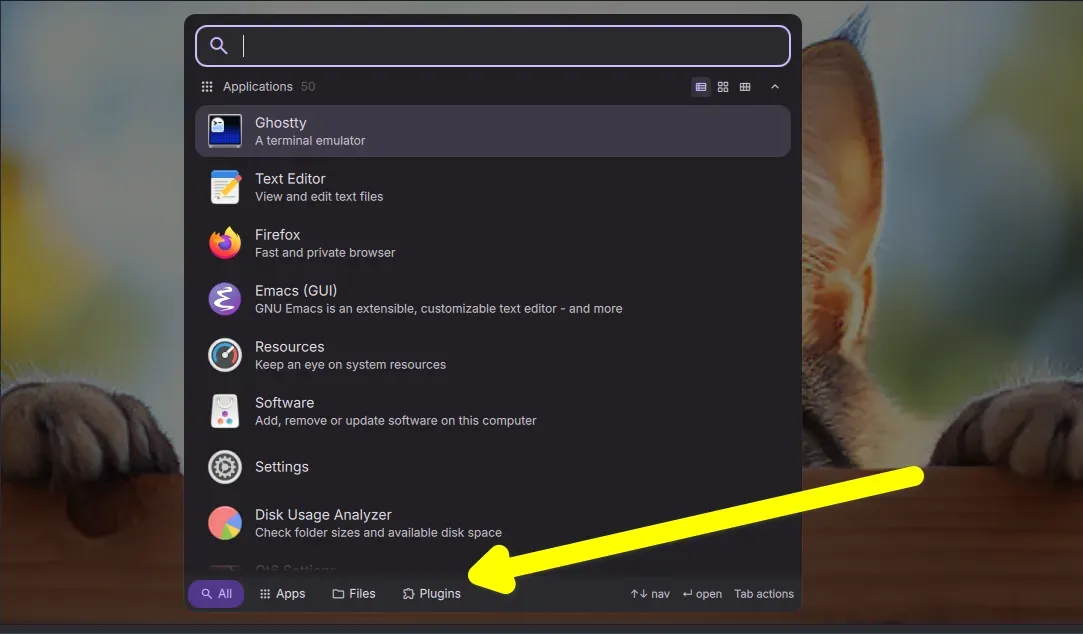This screenshot has height=634, width=1083.
Task: Click 'Check folder sizes and available disk space'
Action: pos(378,532)
